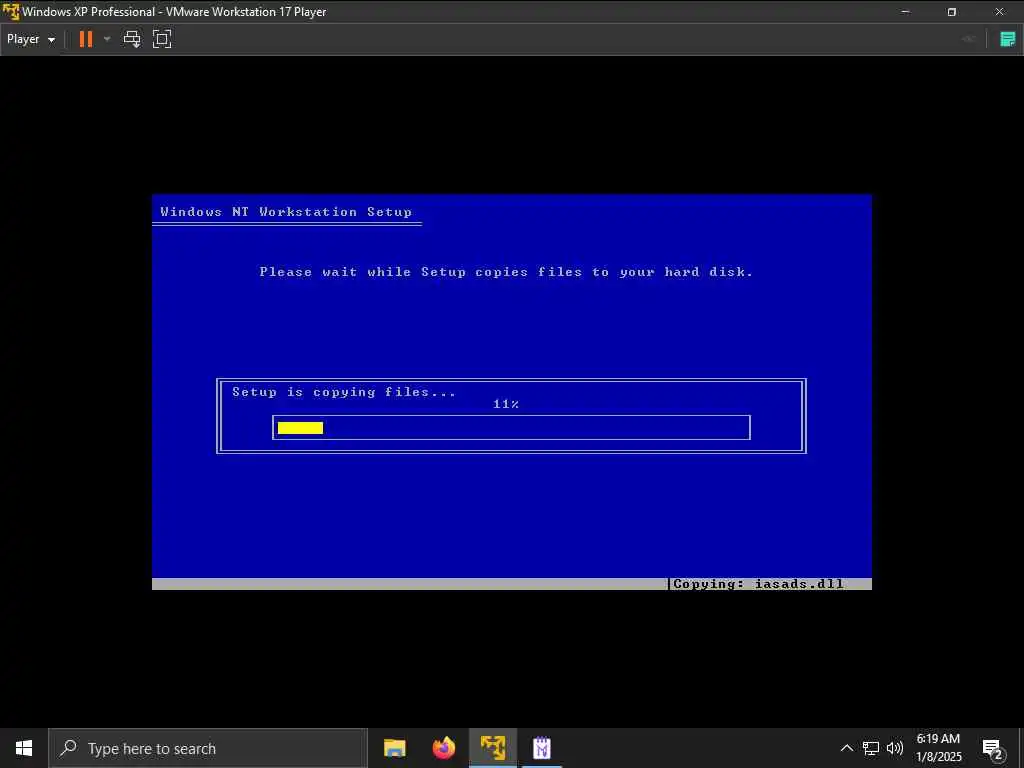Viewport: 1024px width, 768px height.
Task: Click the VMware title bar app icon
Action: 11,12
